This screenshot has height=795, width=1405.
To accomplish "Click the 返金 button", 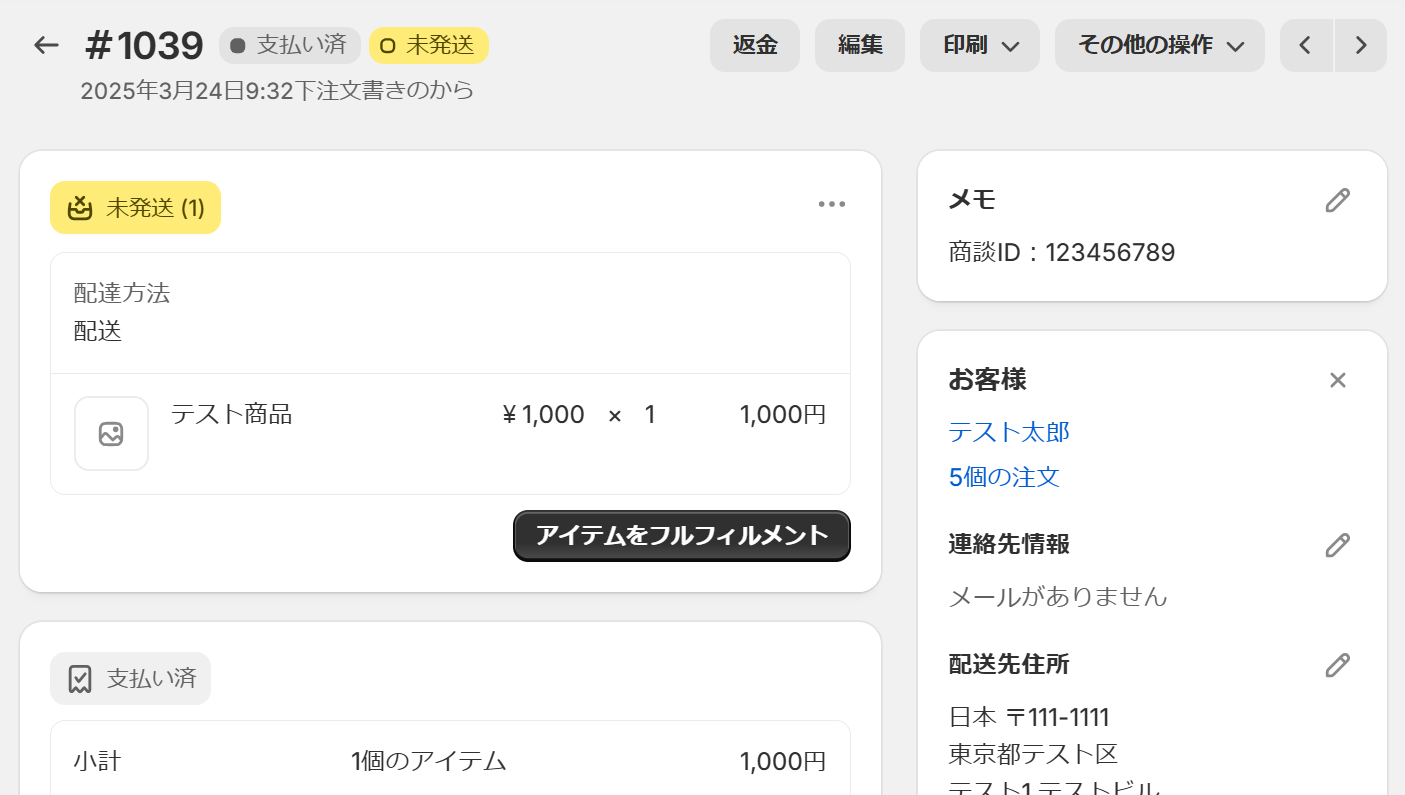I will (x=755, y=45).
